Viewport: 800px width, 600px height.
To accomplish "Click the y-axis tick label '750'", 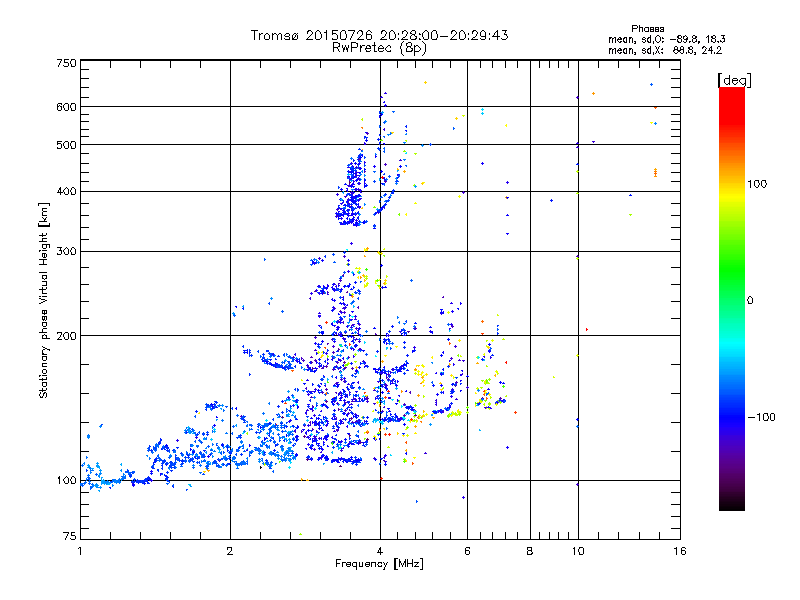I will point(66,63).
